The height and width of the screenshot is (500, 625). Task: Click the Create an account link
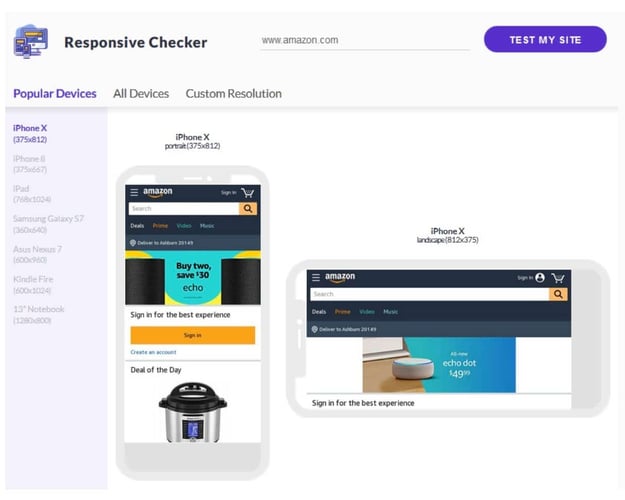153,352
